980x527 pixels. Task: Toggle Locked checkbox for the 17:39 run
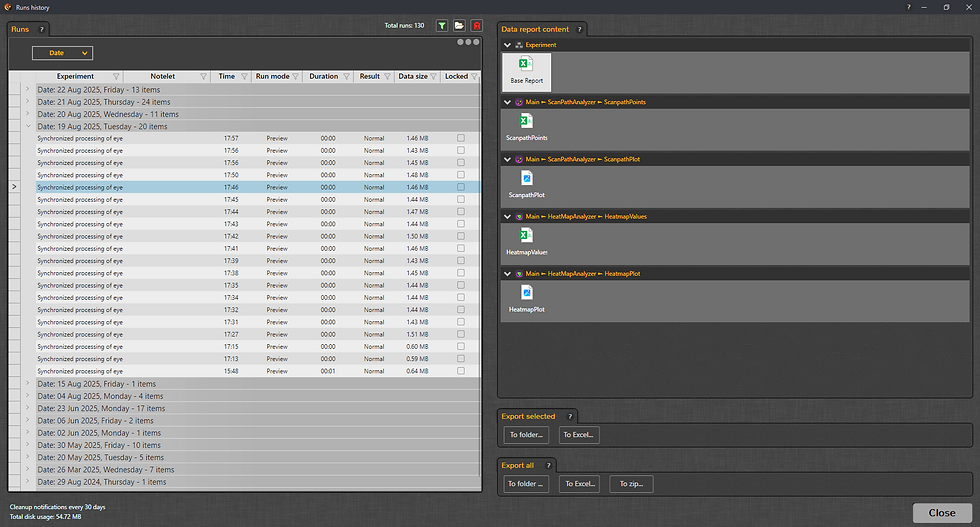click(x=461, y=261)
